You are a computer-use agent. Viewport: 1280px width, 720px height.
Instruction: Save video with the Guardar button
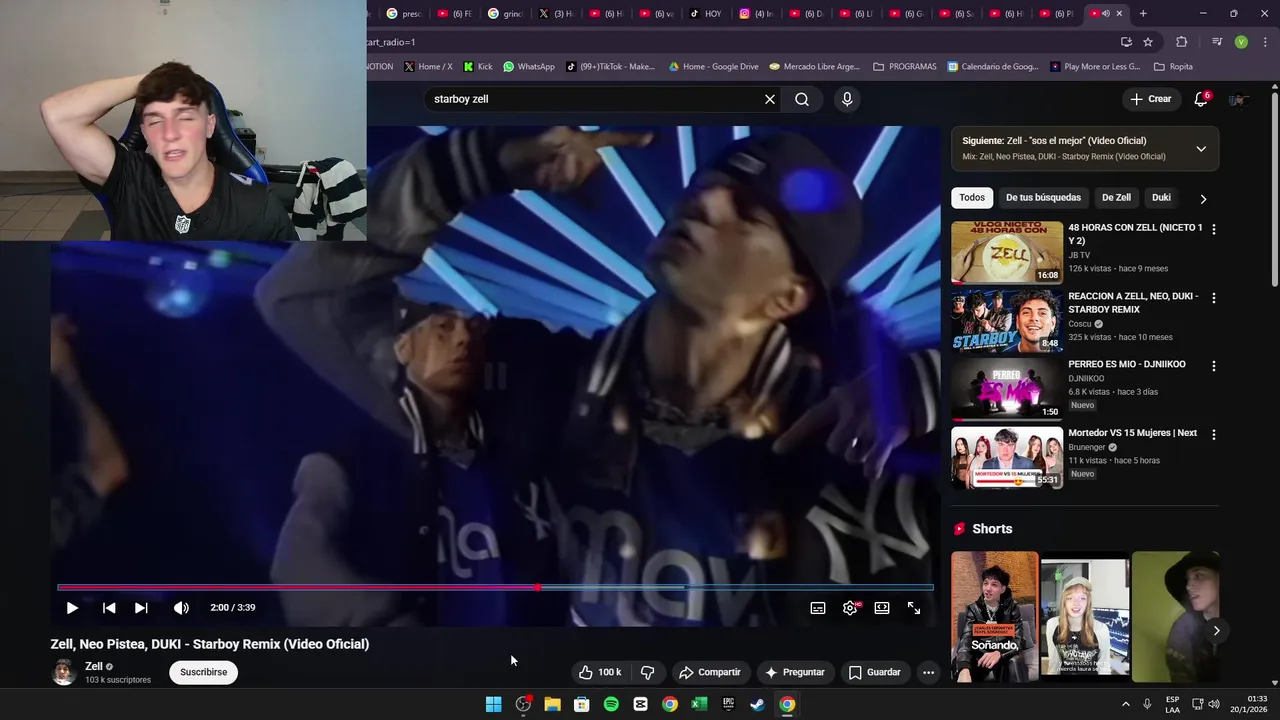[875, 672]
